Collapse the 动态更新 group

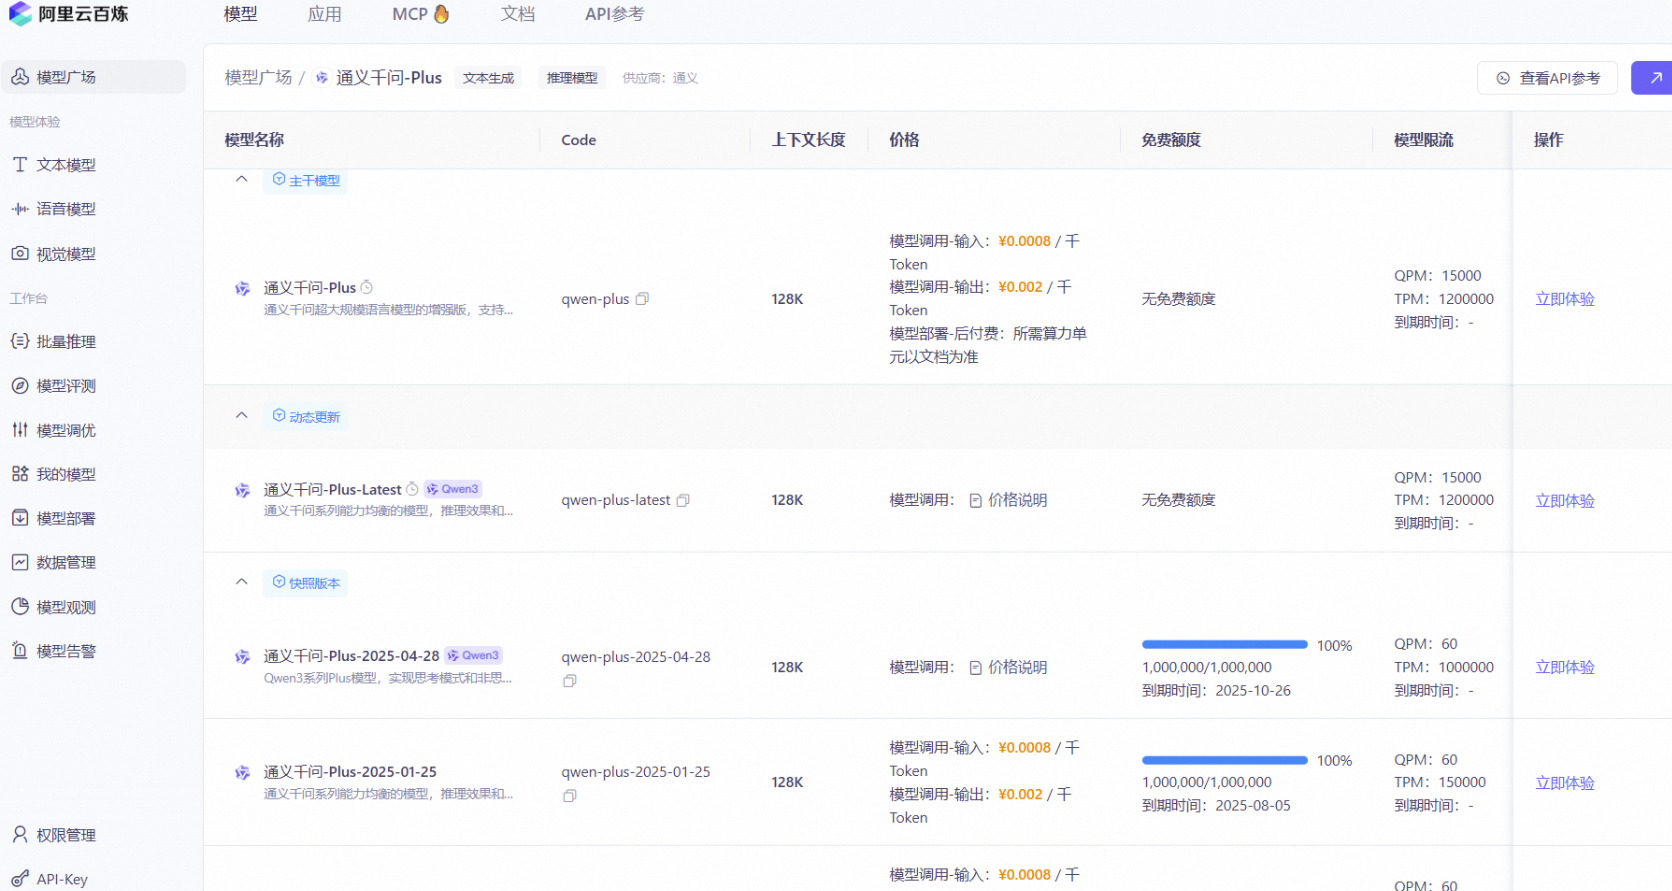[241, 415]
